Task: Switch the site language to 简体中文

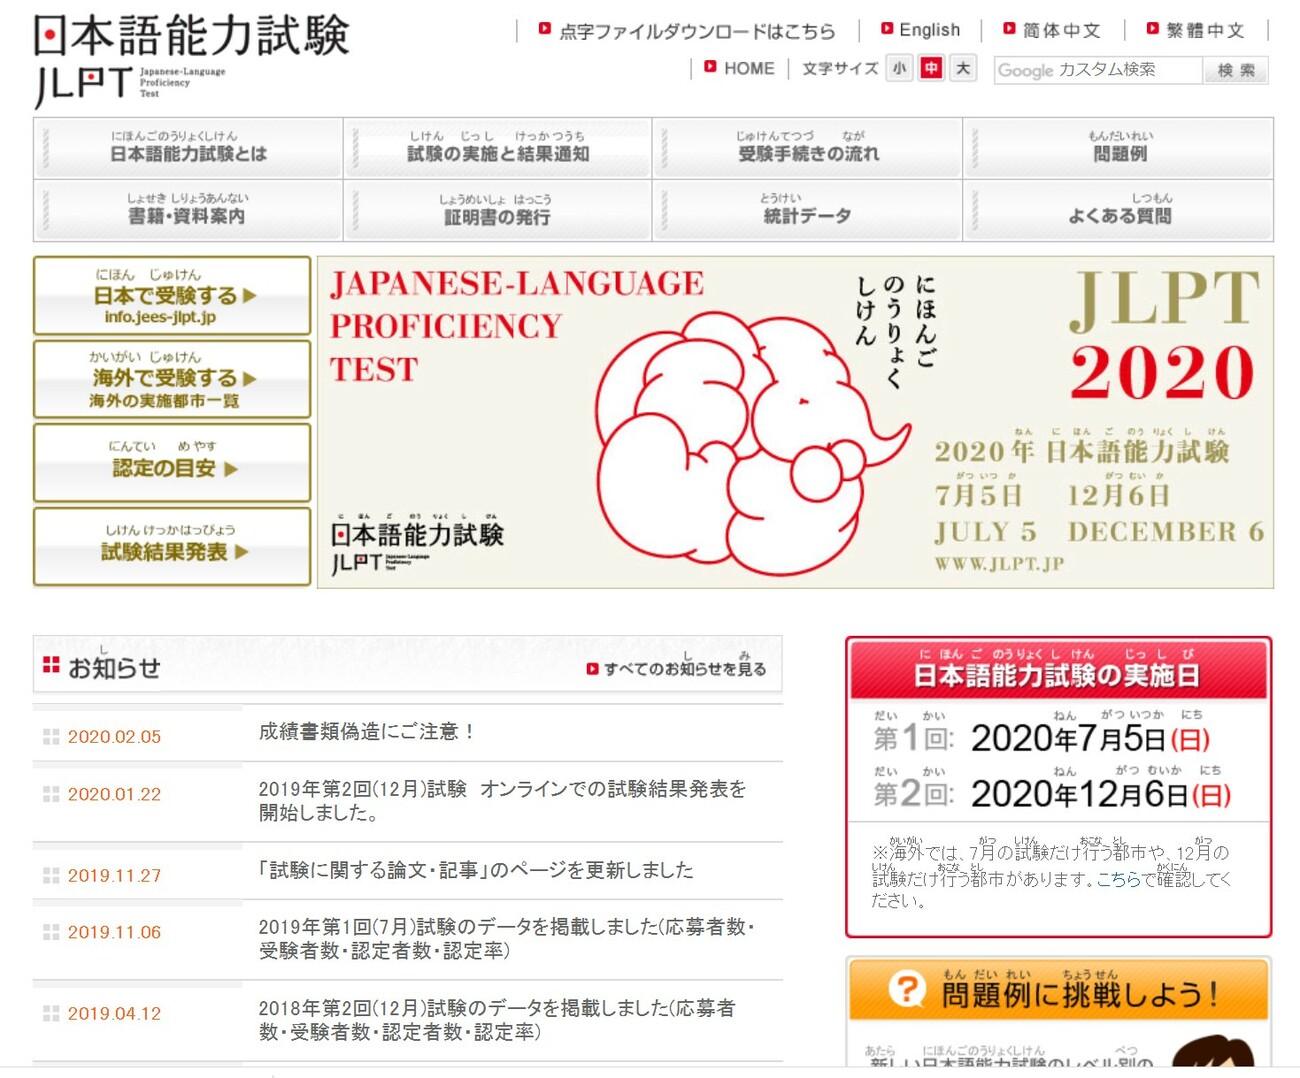Action: tap(1061, 31)
